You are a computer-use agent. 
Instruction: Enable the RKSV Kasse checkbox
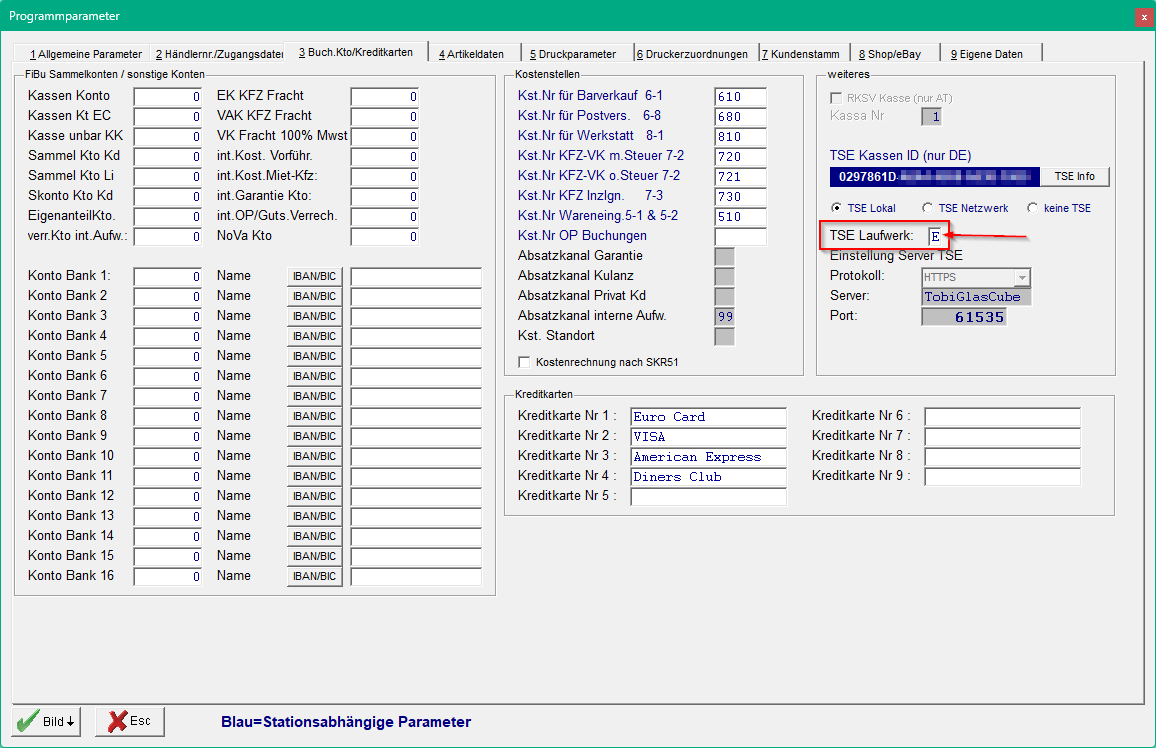point(836,98)
